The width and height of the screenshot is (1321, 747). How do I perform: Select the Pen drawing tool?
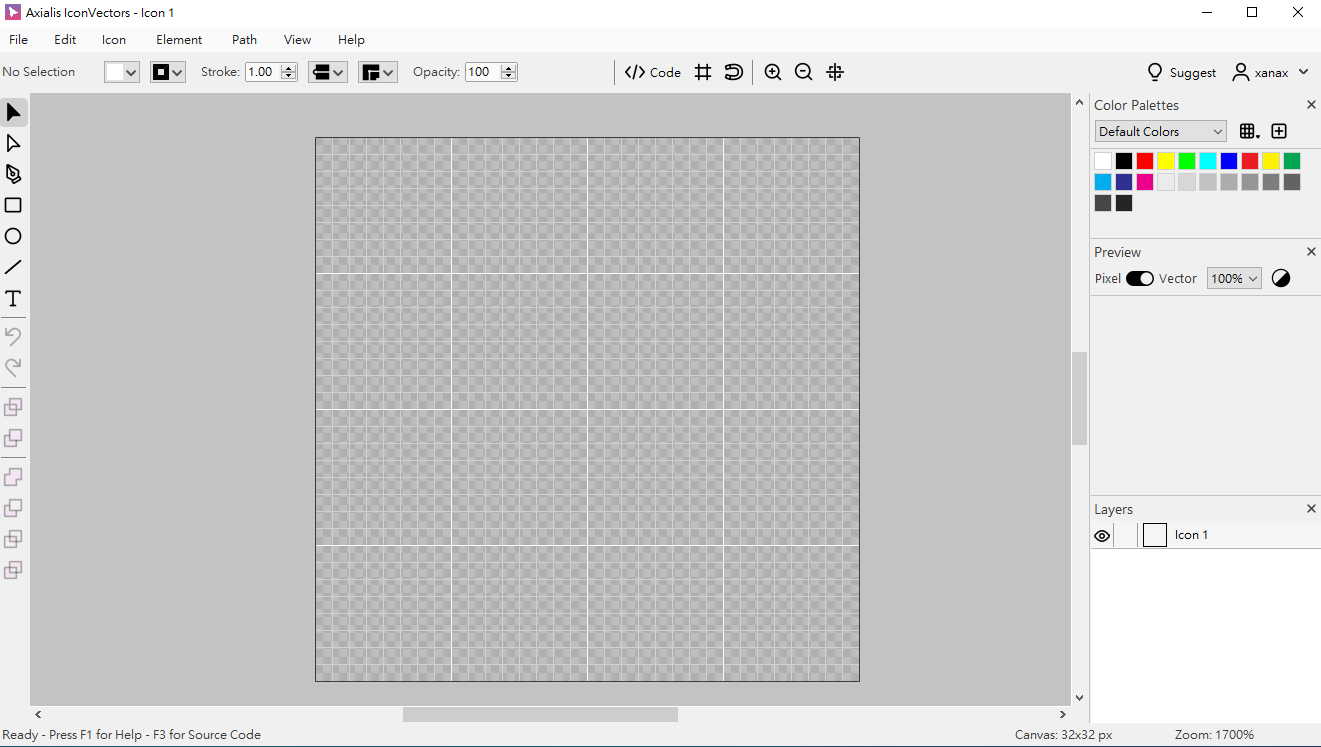(x=13, y=174)
